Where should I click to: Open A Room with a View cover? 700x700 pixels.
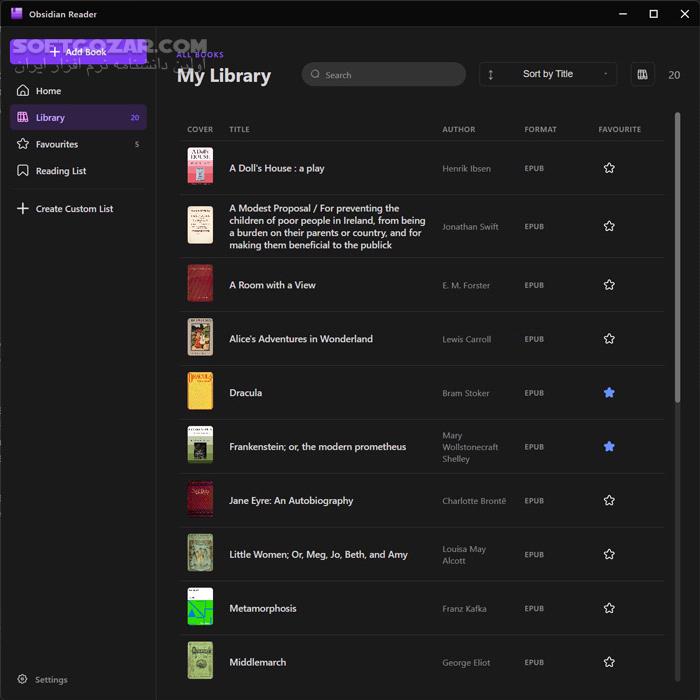coord(200,283)
